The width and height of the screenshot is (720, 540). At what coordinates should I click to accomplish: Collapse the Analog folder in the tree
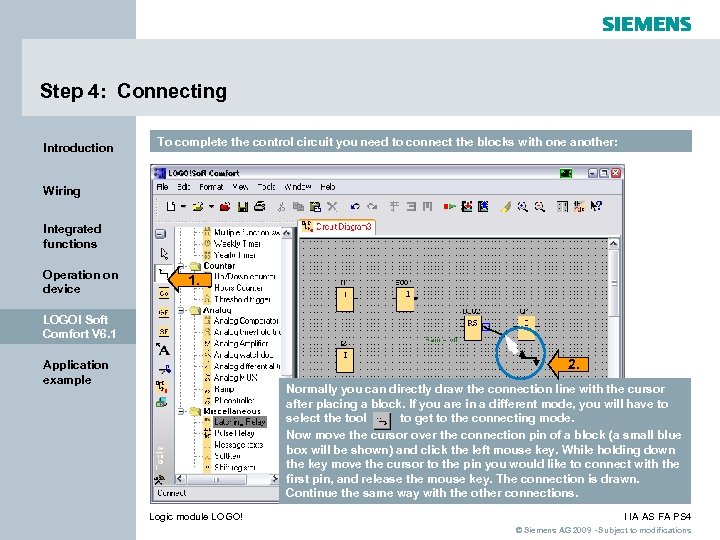181,310
